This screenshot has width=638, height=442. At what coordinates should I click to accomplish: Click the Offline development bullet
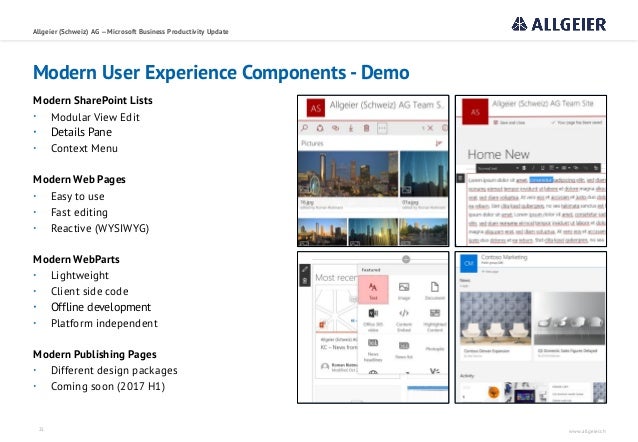[101, 307]
